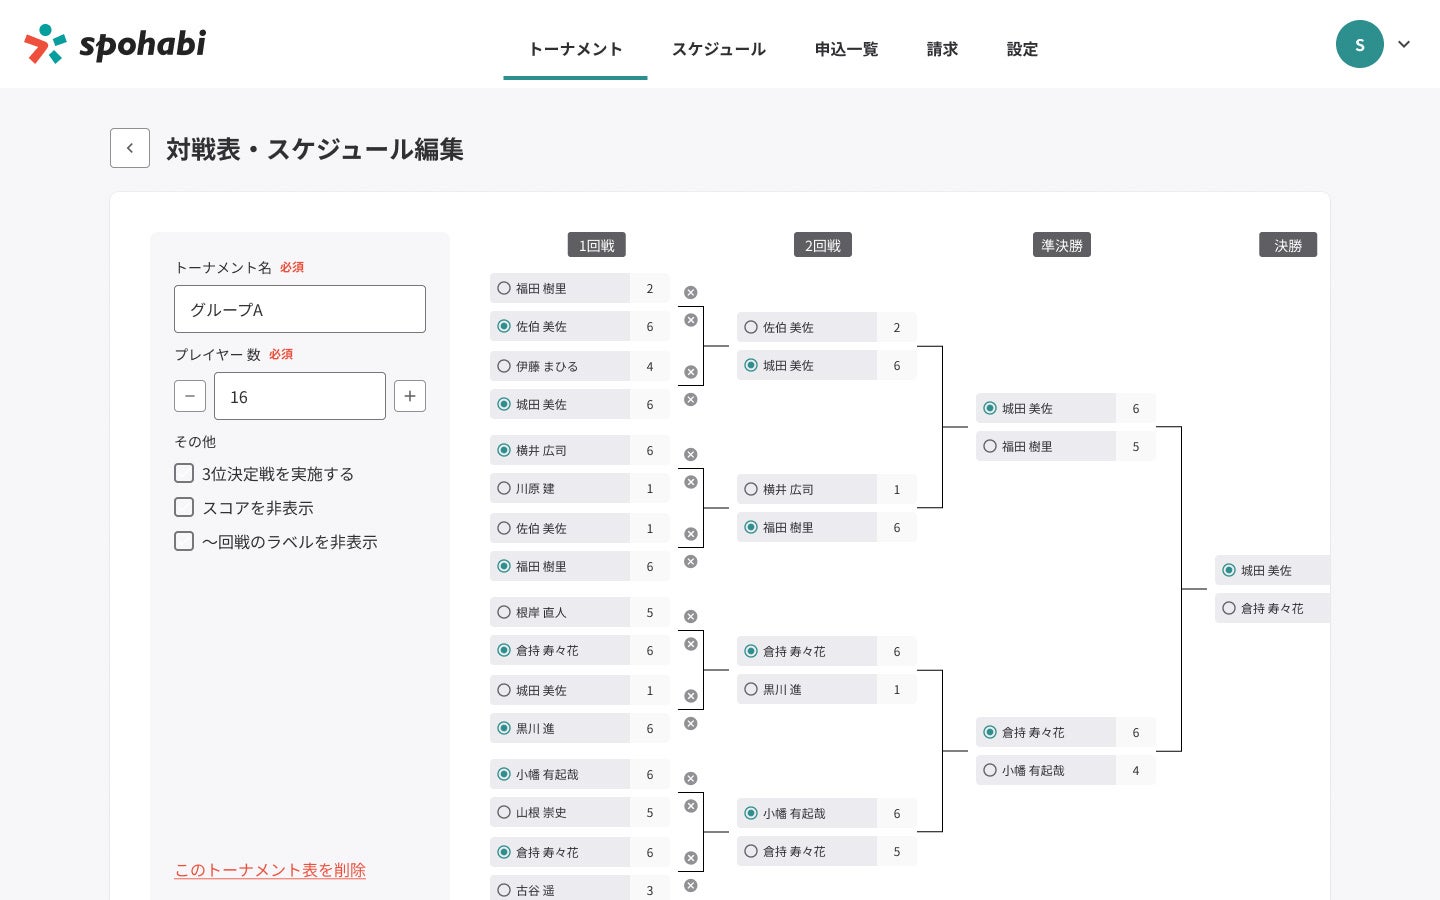This screenshot has height=900, width=1440.
Task: Click the remove icon beside 根岸 直人
Action: 690,617
